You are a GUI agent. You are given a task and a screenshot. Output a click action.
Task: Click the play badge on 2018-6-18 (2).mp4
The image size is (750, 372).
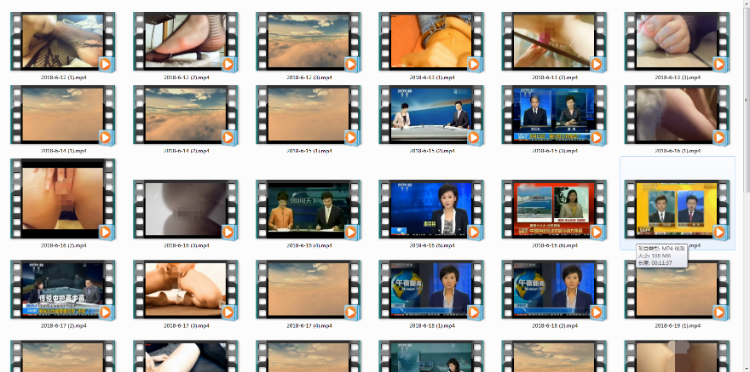[x=596, y=313]
